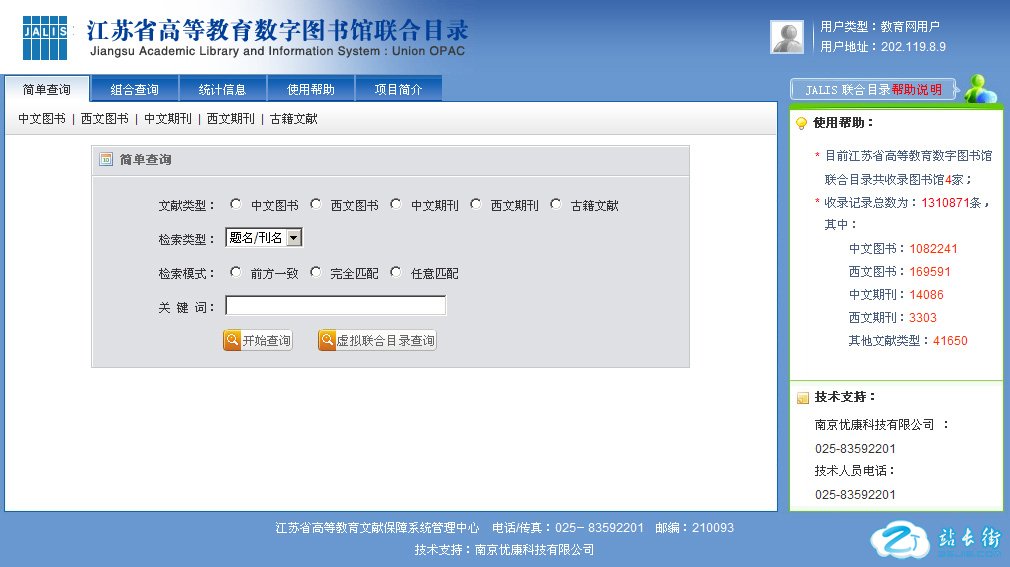This screenshot has height=567, width=1010.
Task: Click the user avatar icon
Action: pos(787,37)
